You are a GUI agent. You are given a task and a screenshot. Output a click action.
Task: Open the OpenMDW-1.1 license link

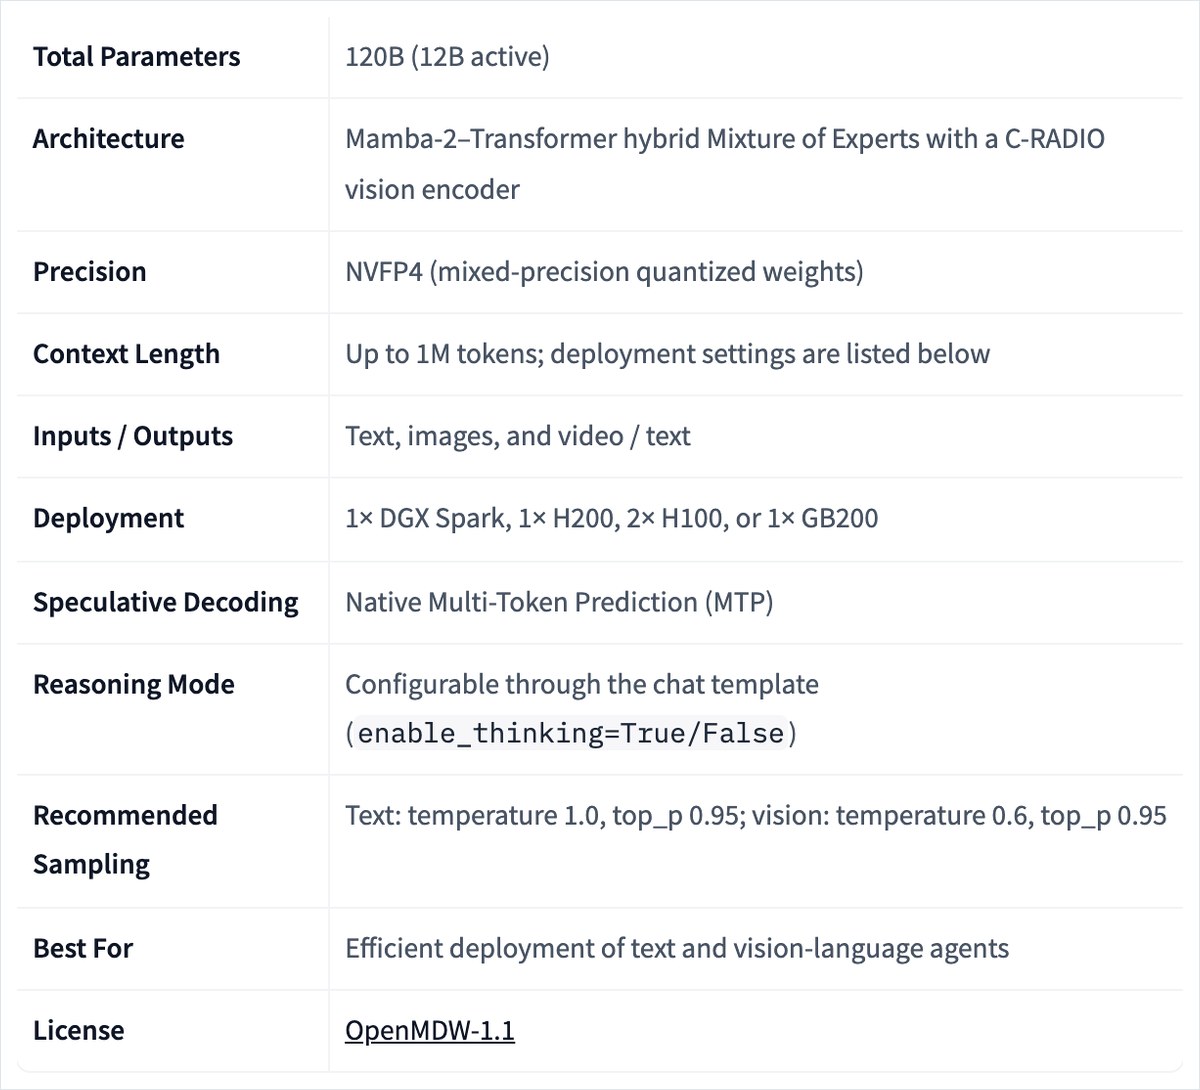click(429, 1030)
